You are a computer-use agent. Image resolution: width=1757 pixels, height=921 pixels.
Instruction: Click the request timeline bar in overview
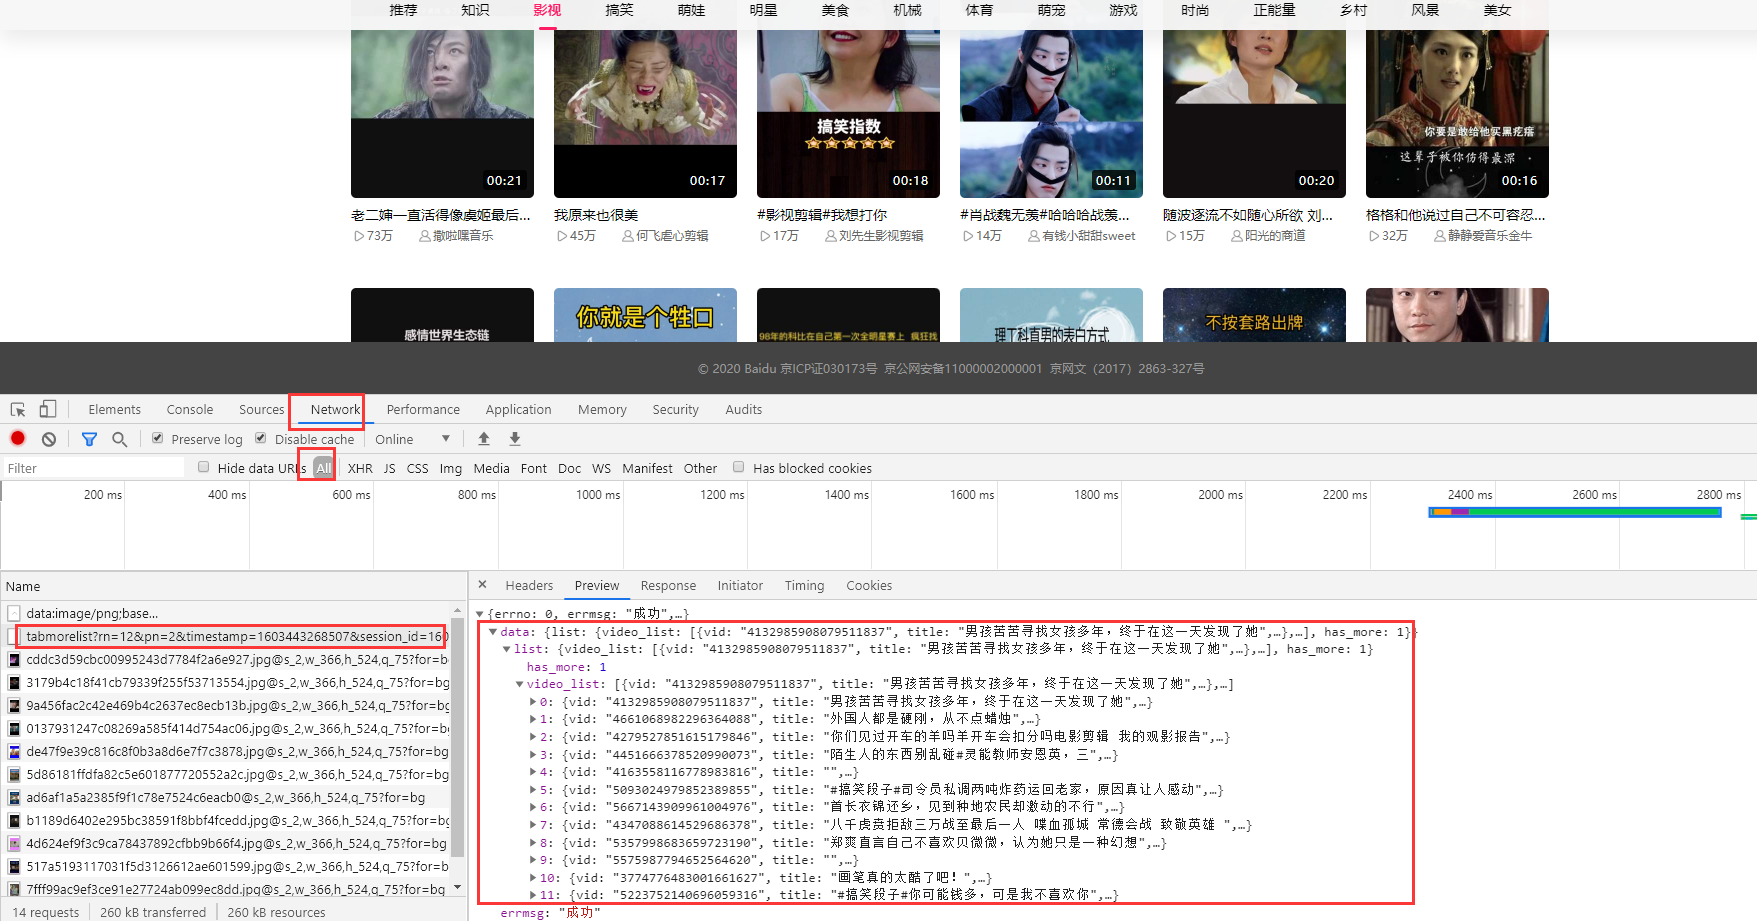(x=1575, y=512)
